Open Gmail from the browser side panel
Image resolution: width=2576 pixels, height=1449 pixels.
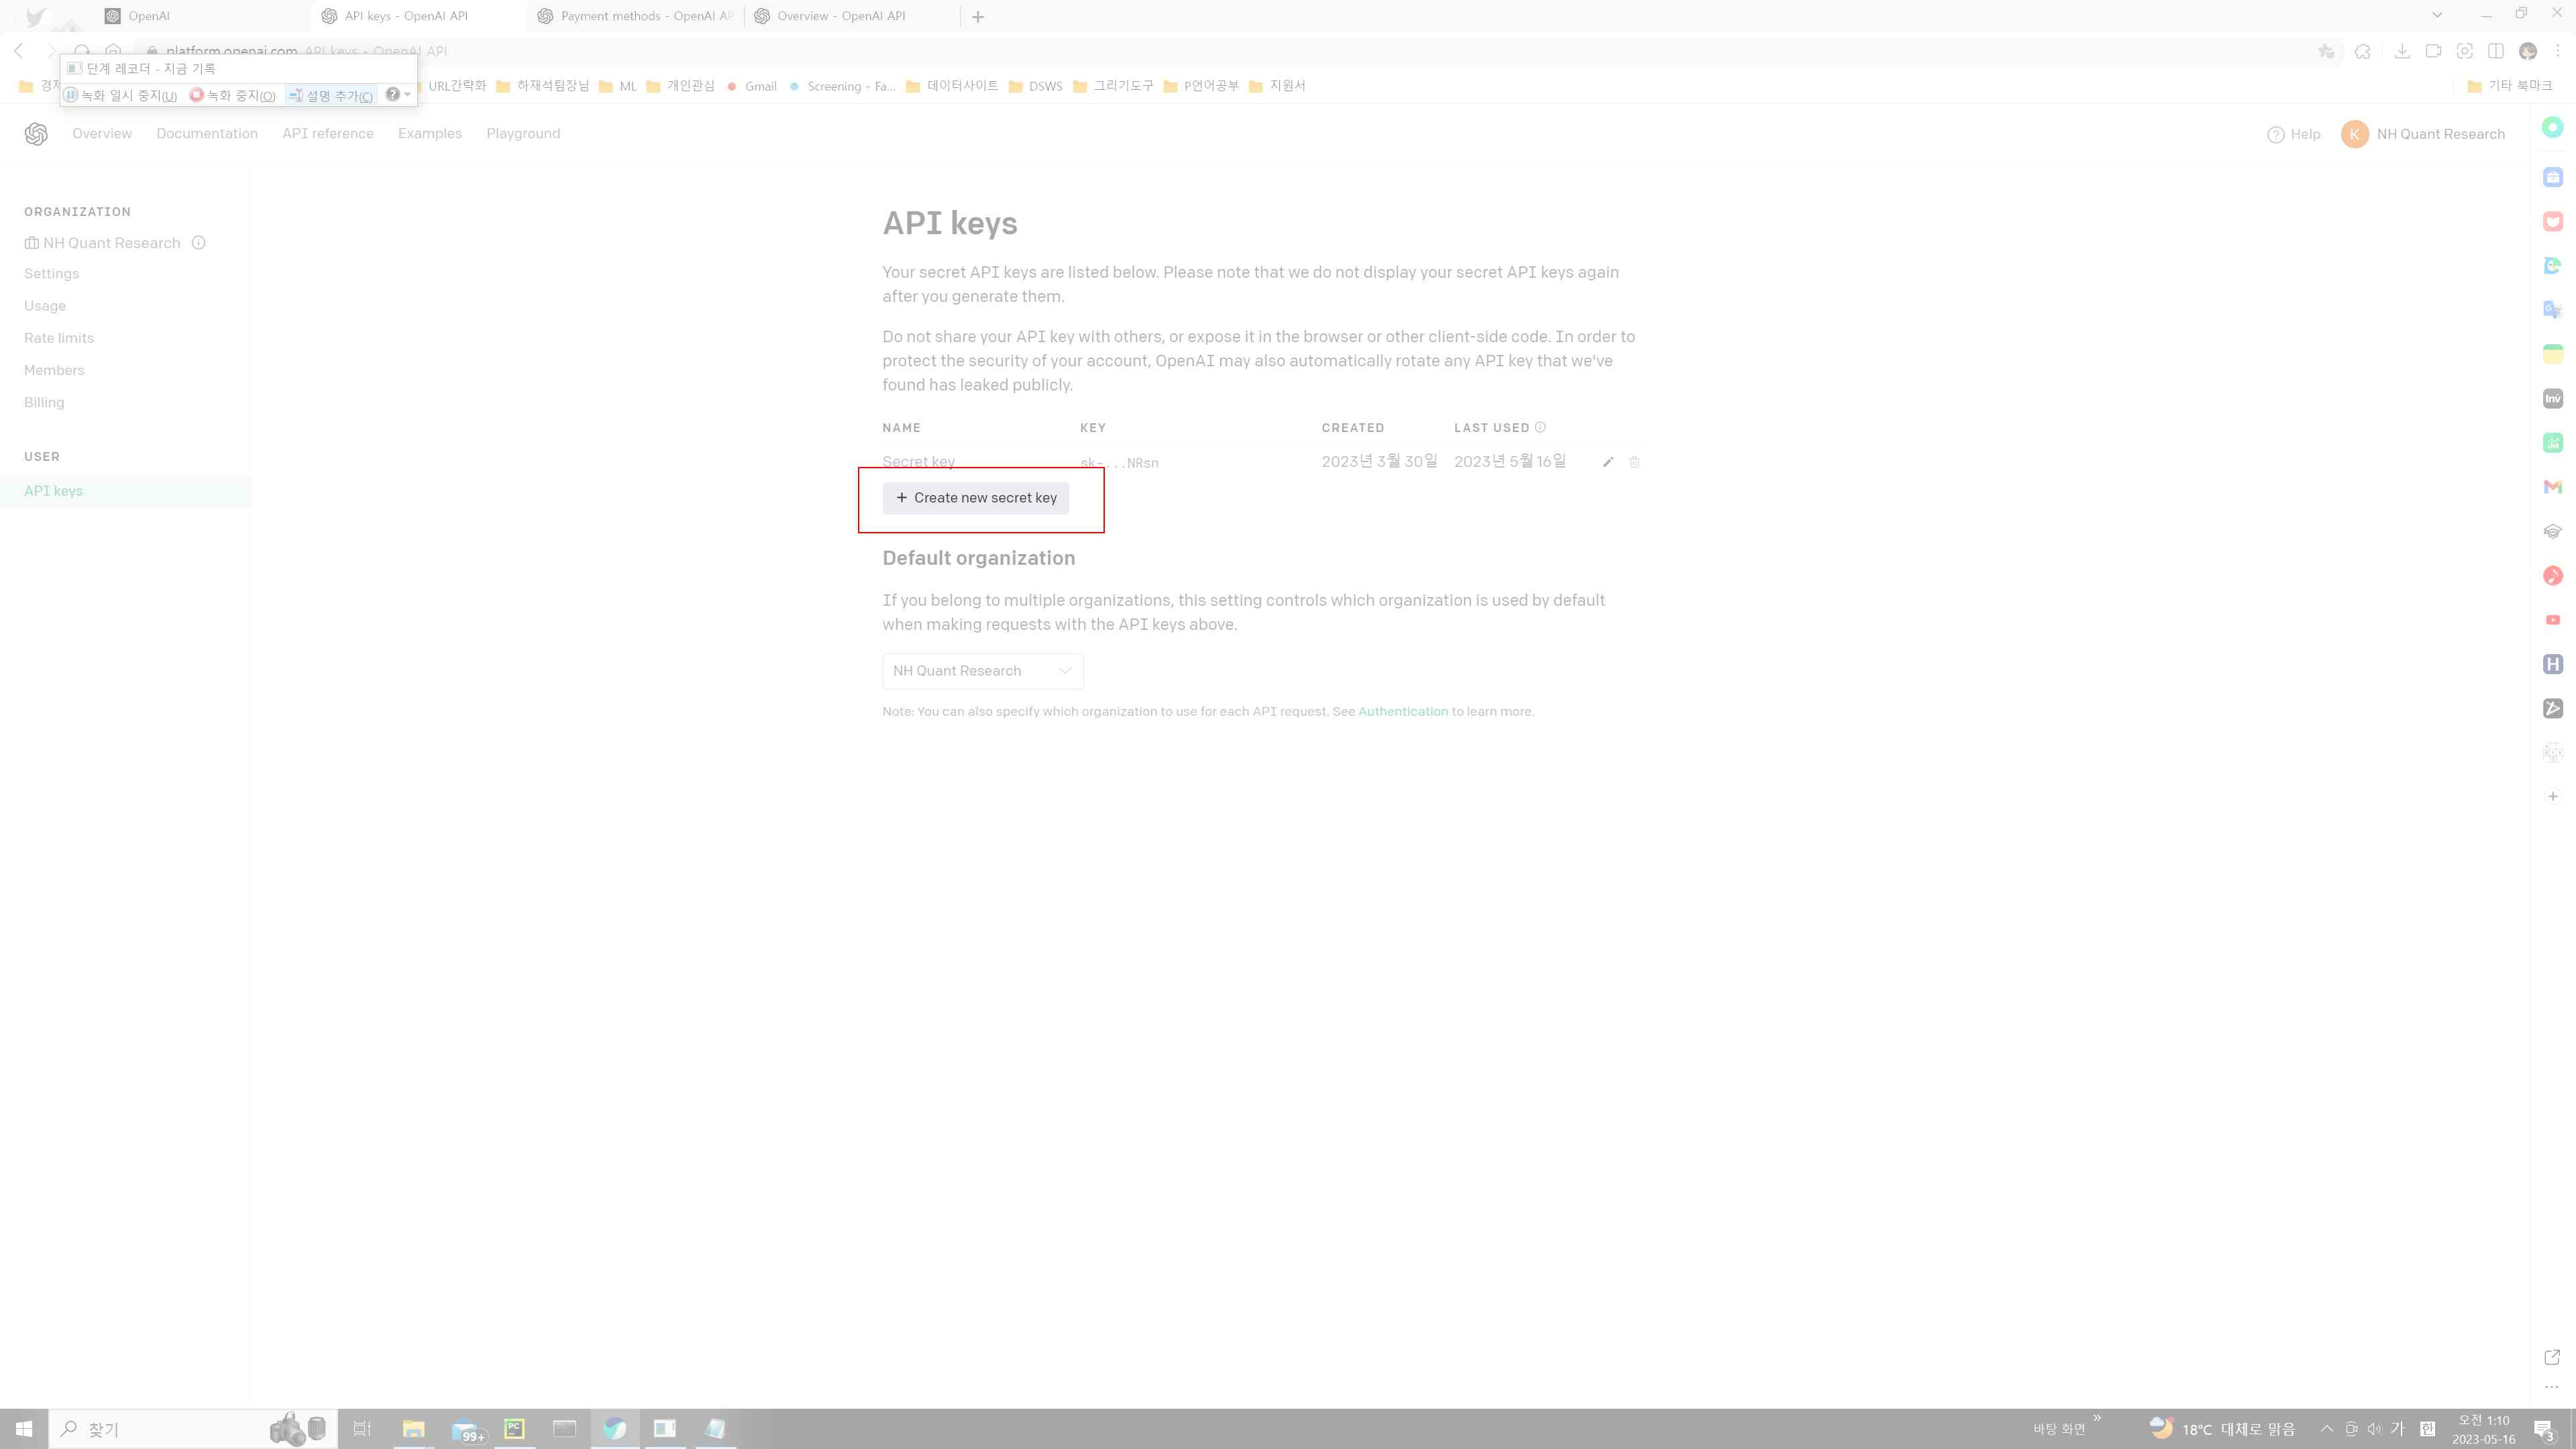[2553, 487]
